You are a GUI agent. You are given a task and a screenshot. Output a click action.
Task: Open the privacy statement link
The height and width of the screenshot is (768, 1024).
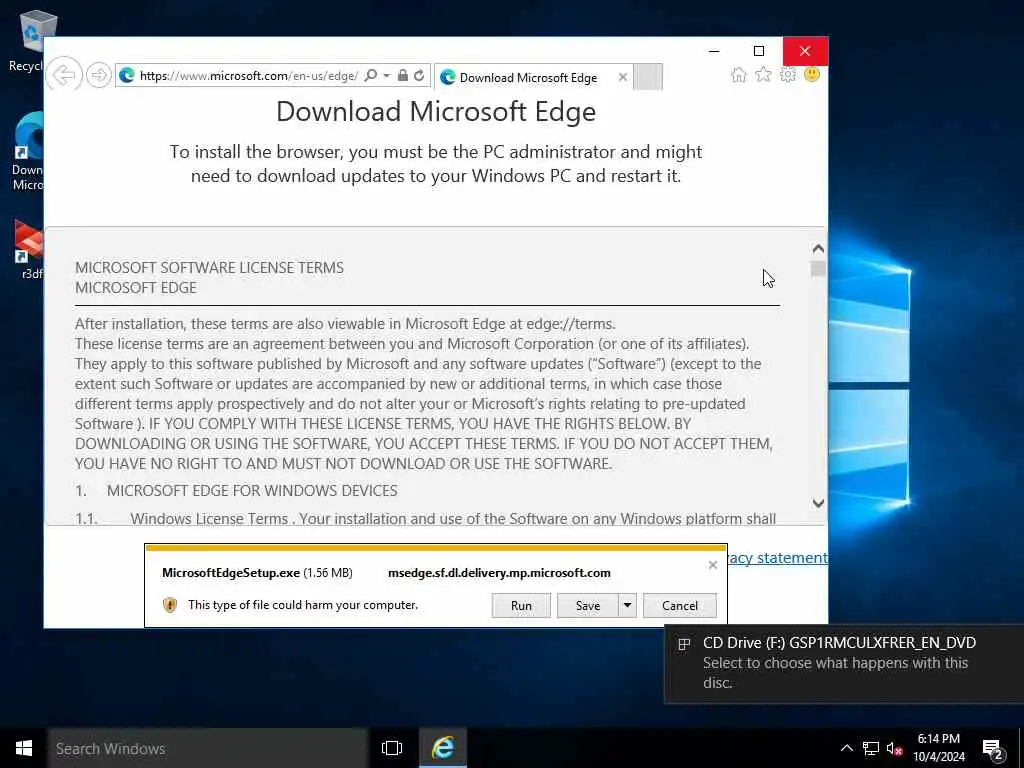pos(777,558)
